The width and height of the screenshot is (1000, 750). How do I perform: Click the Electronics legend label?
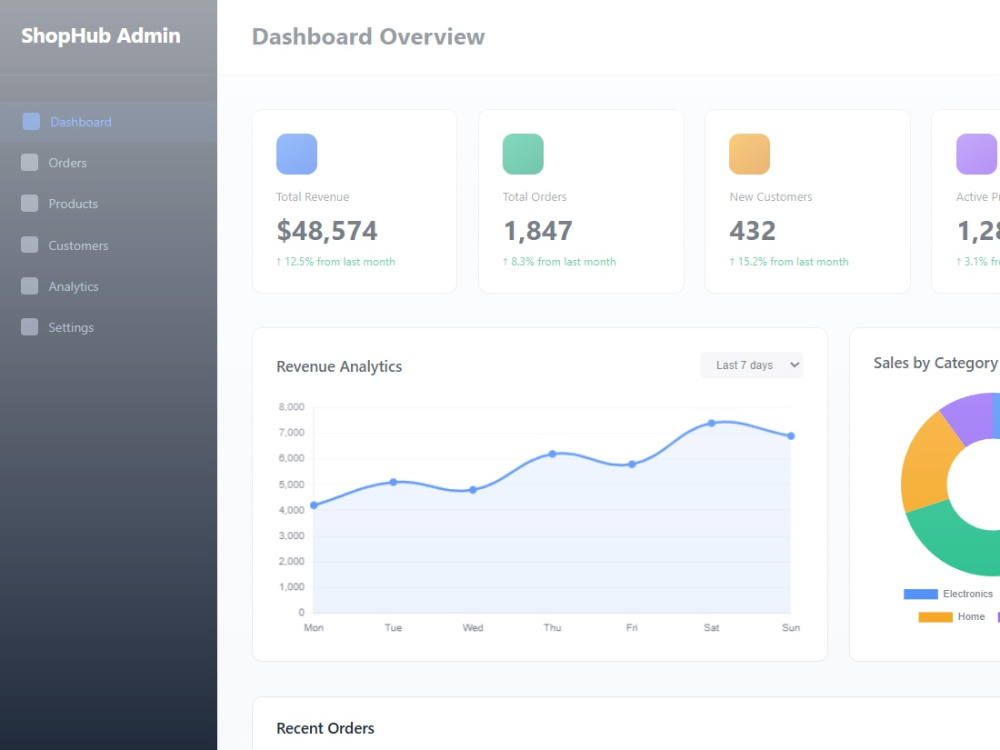[967, 594]
